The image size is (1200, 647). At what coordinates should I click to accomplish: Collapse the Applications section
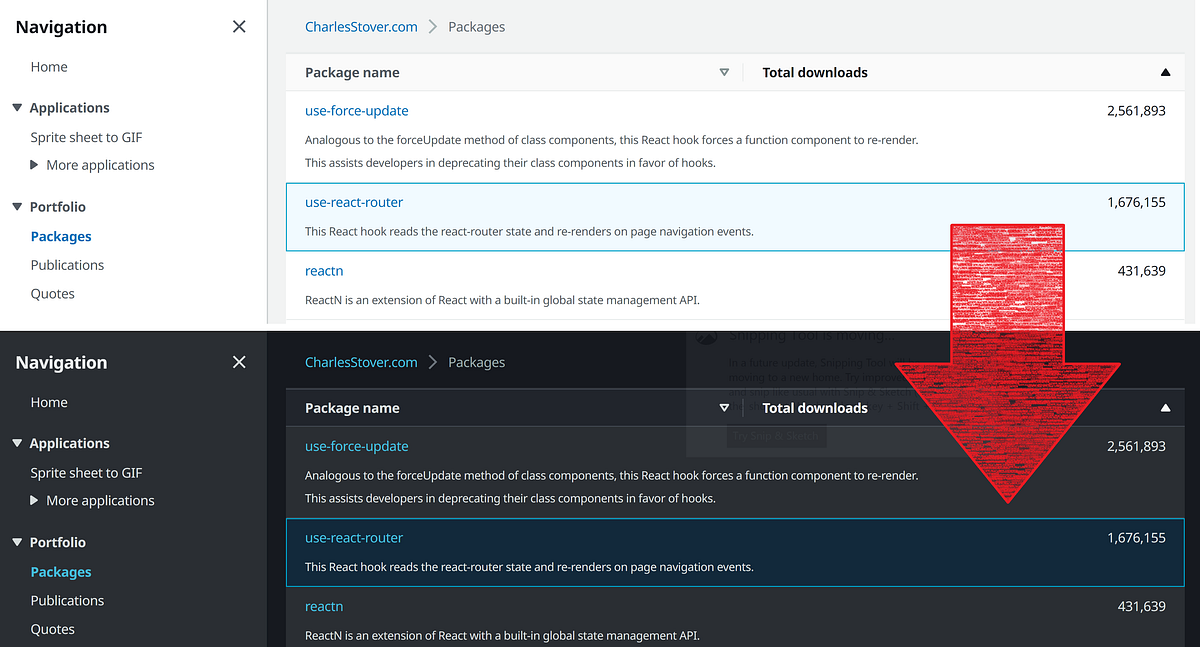pyautogui.click(x=14, y=107)
